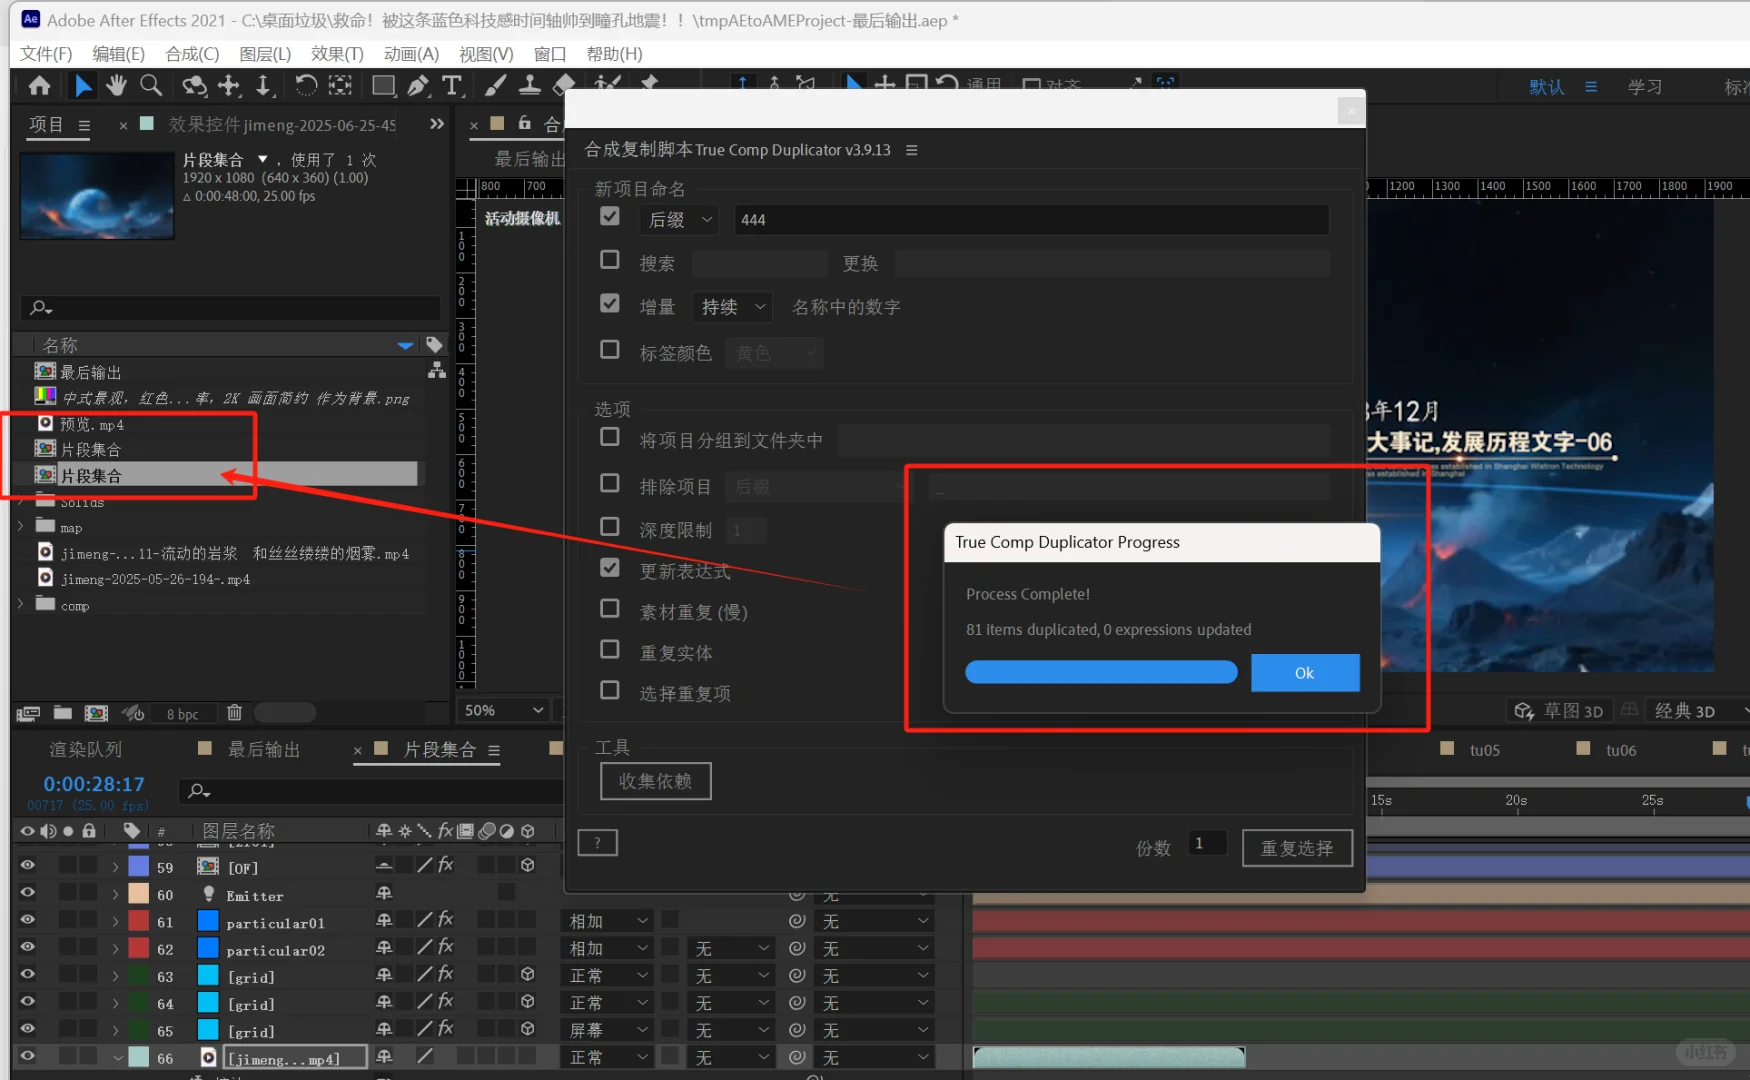Show hidden panel tabs with double chevron

click(437, 124)
